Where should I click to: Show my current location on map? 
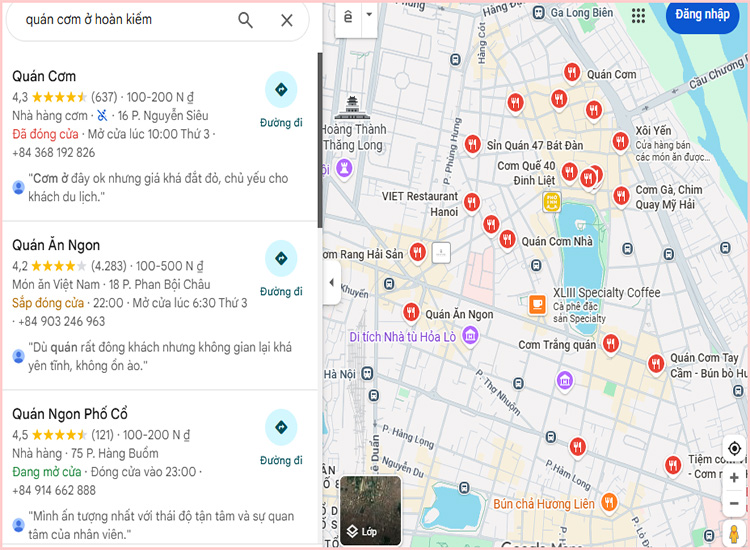[x=734, y=449]
